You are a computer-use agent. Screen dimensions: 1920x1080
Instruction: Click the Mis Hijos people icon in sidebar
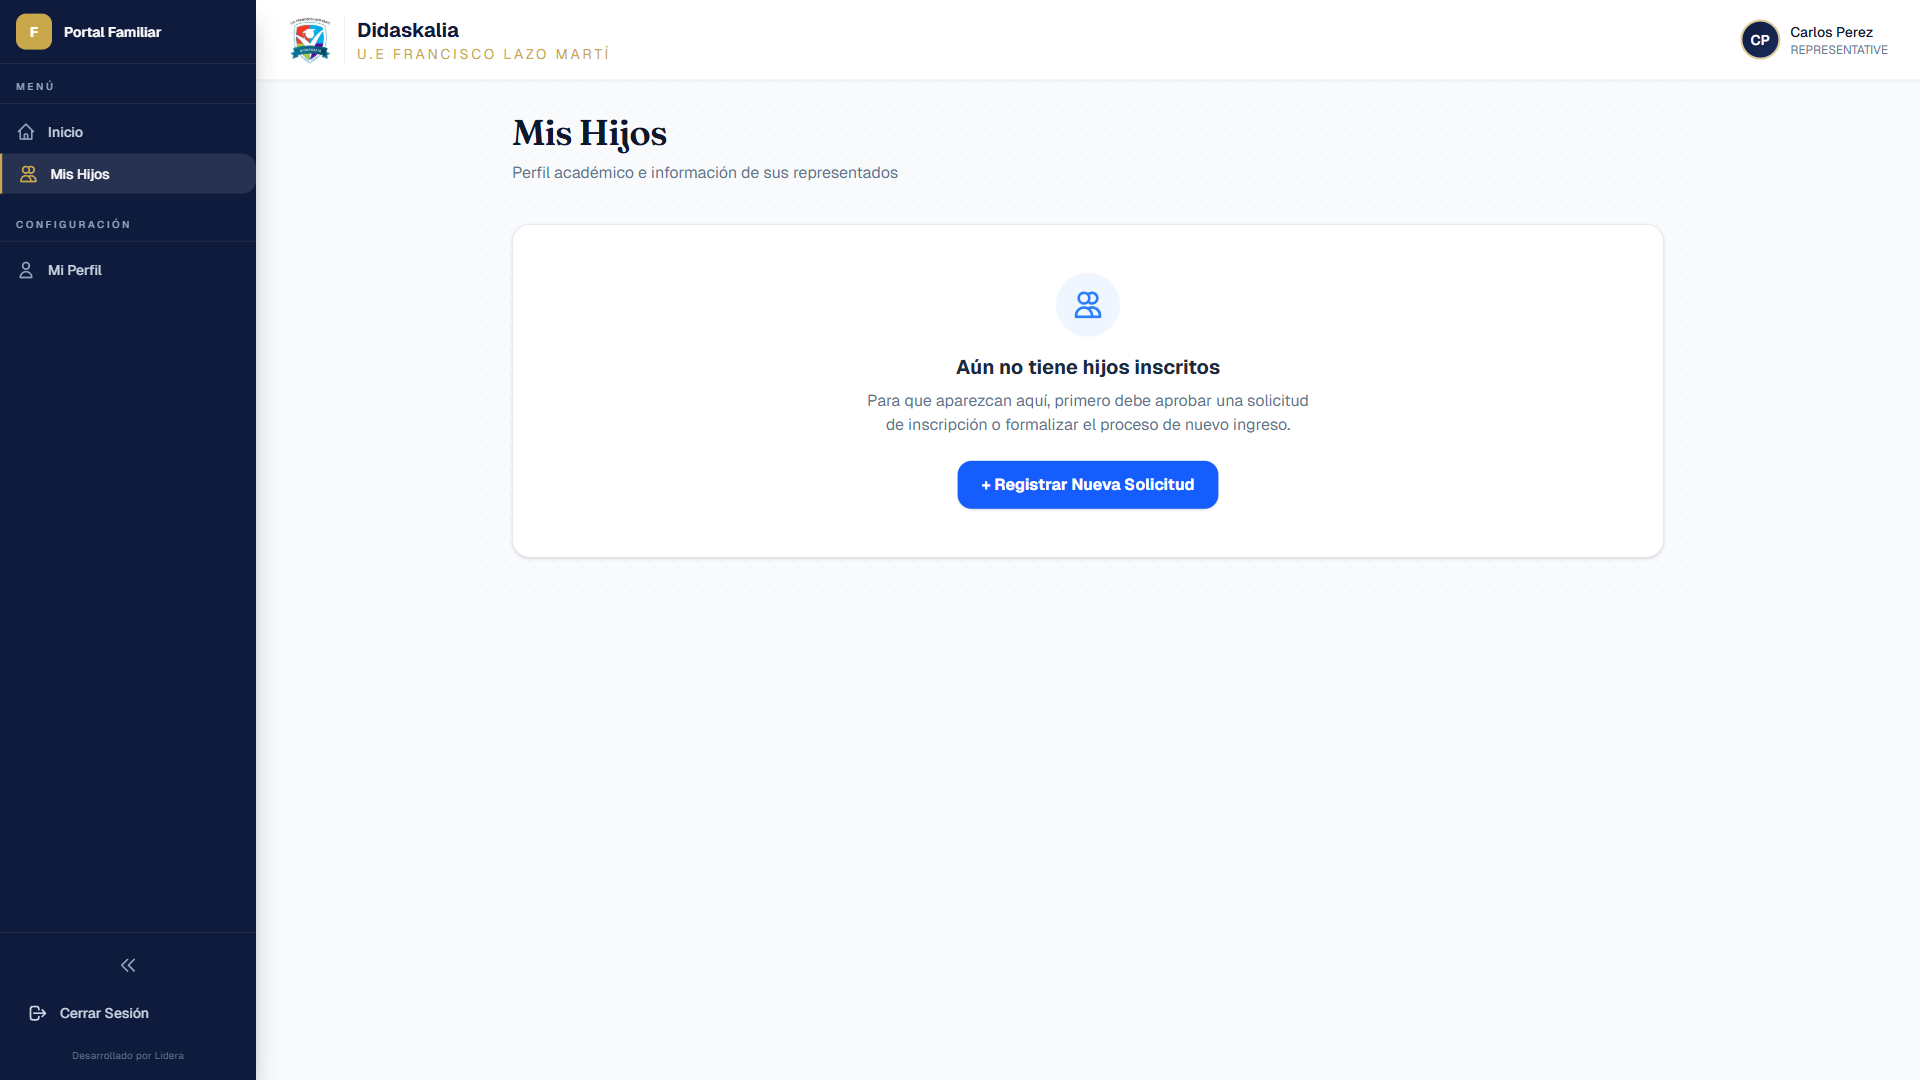click(x=29, y=174)
